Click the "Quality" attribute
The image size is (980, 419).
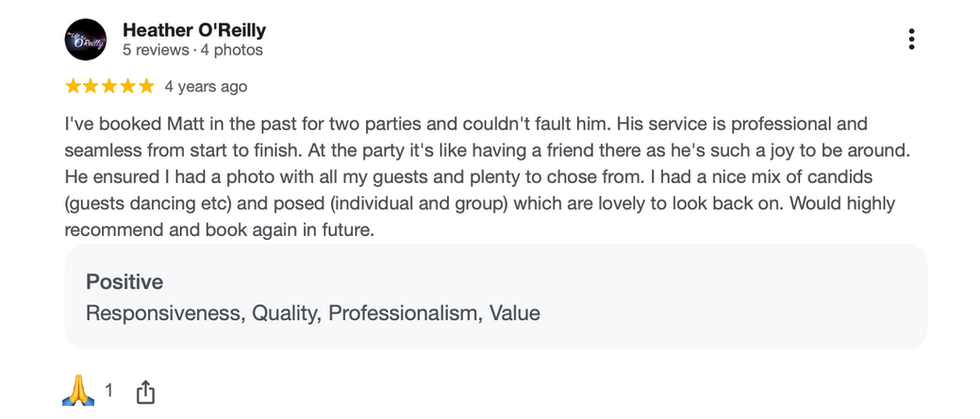(284, 313)
